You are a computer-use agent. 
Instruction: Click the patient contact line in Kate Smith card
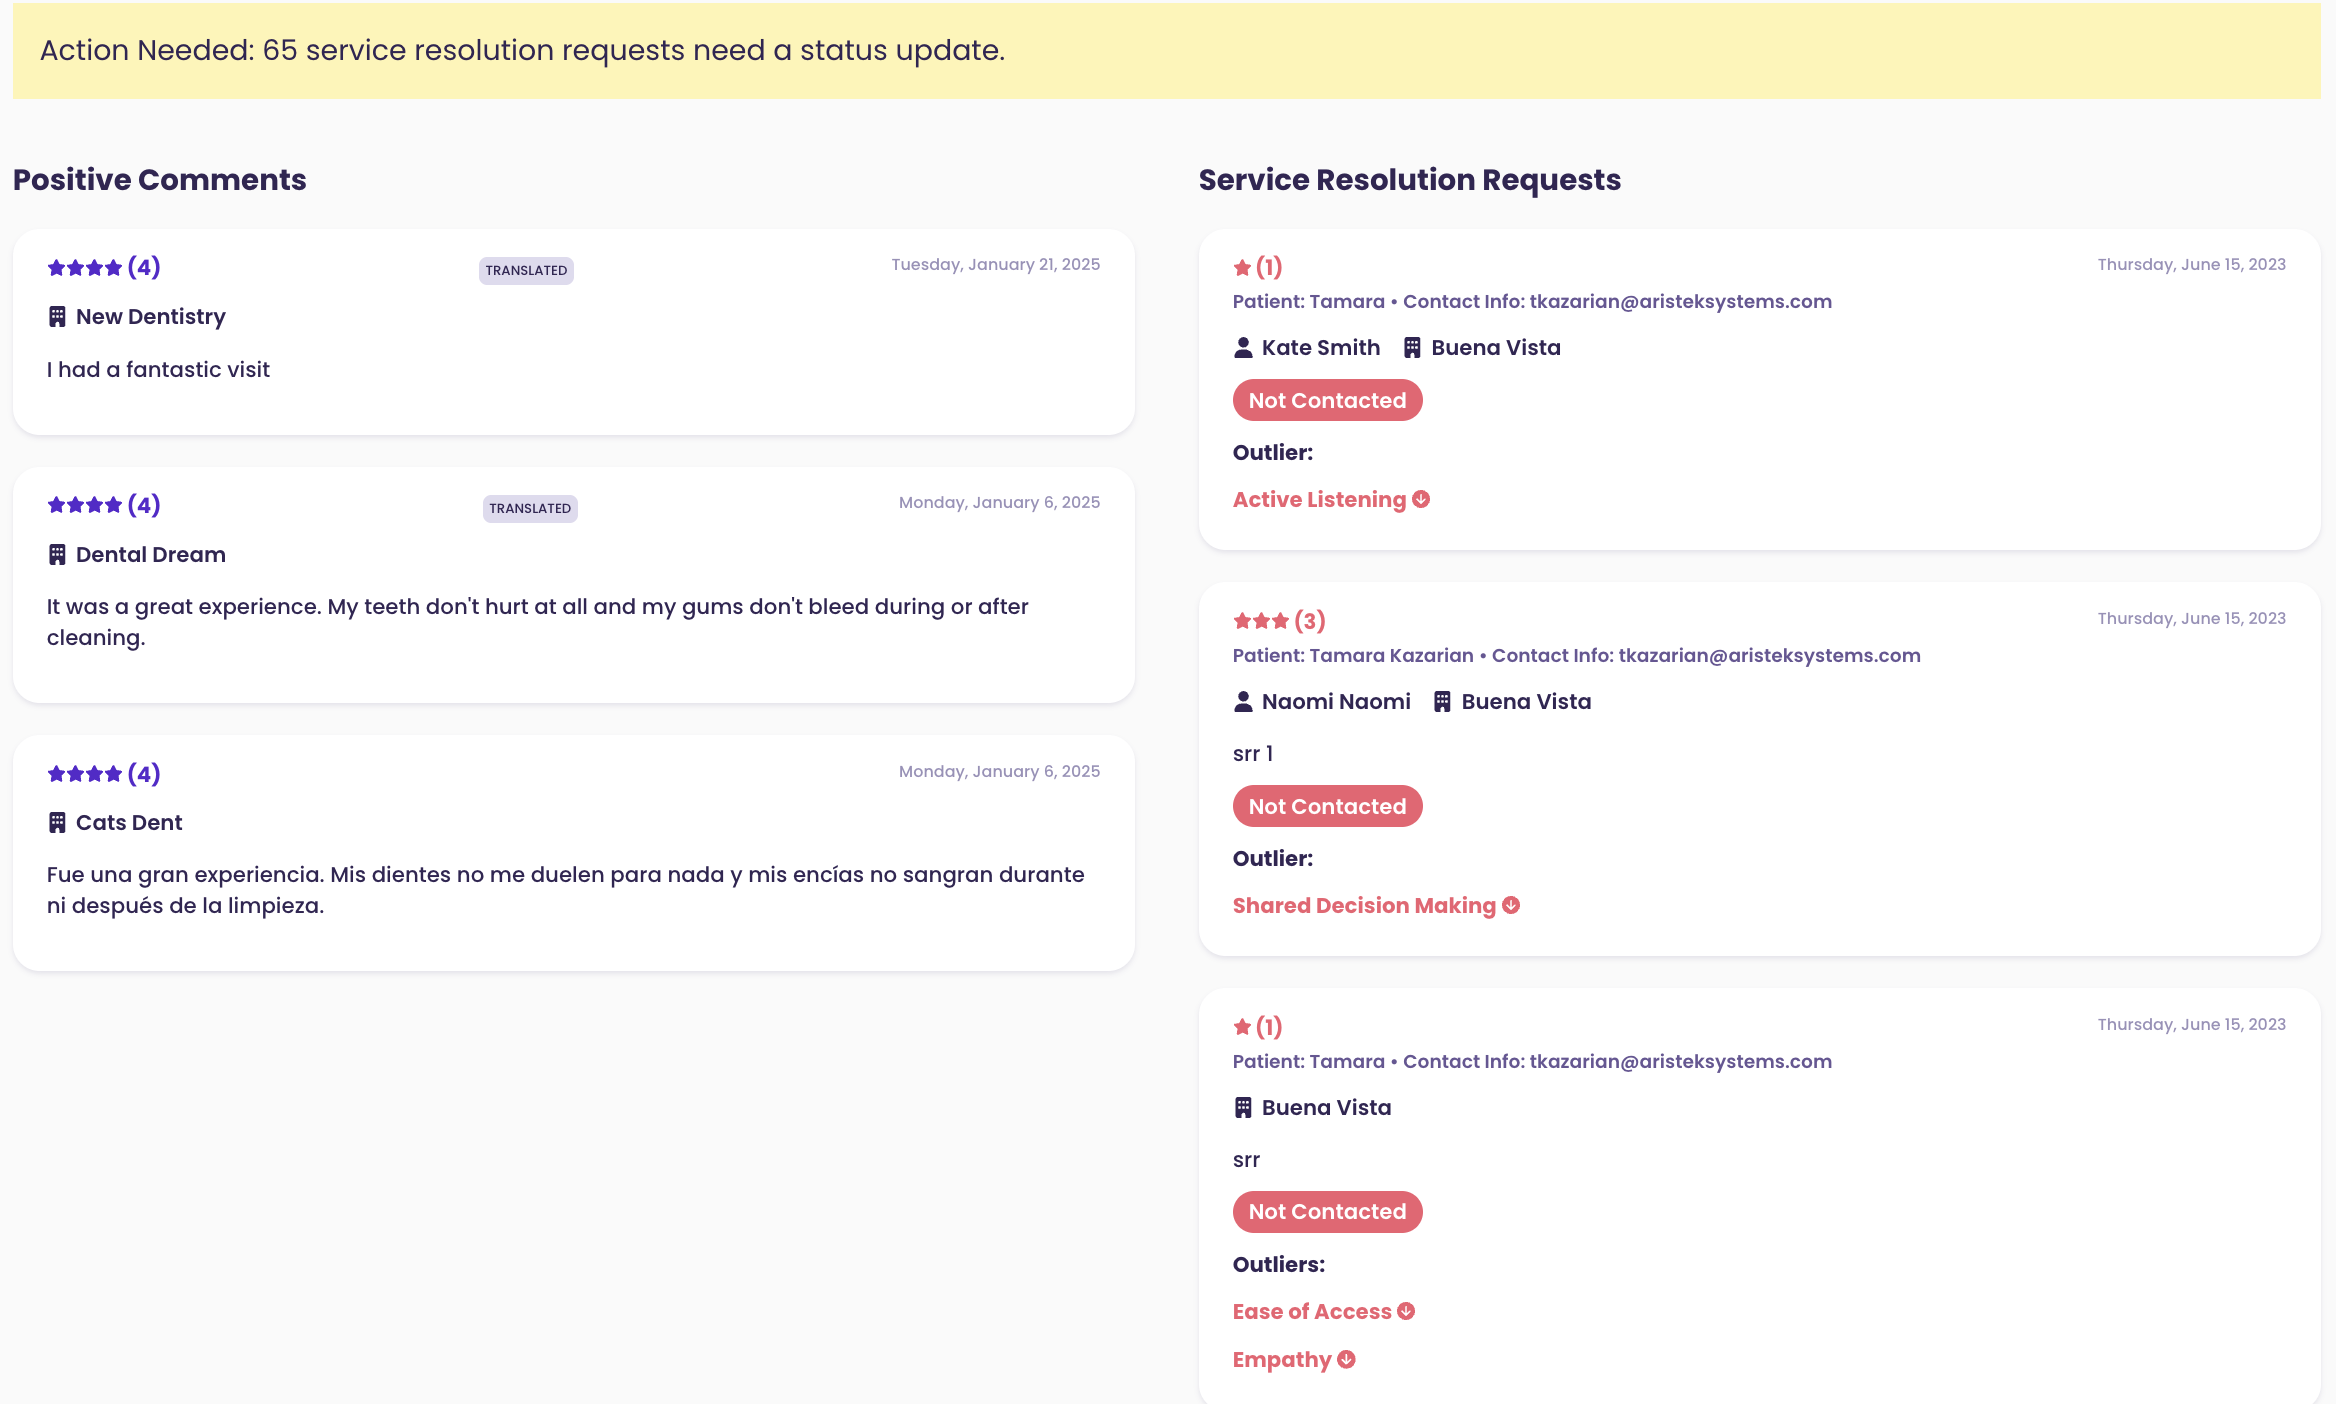[1532, 302]
